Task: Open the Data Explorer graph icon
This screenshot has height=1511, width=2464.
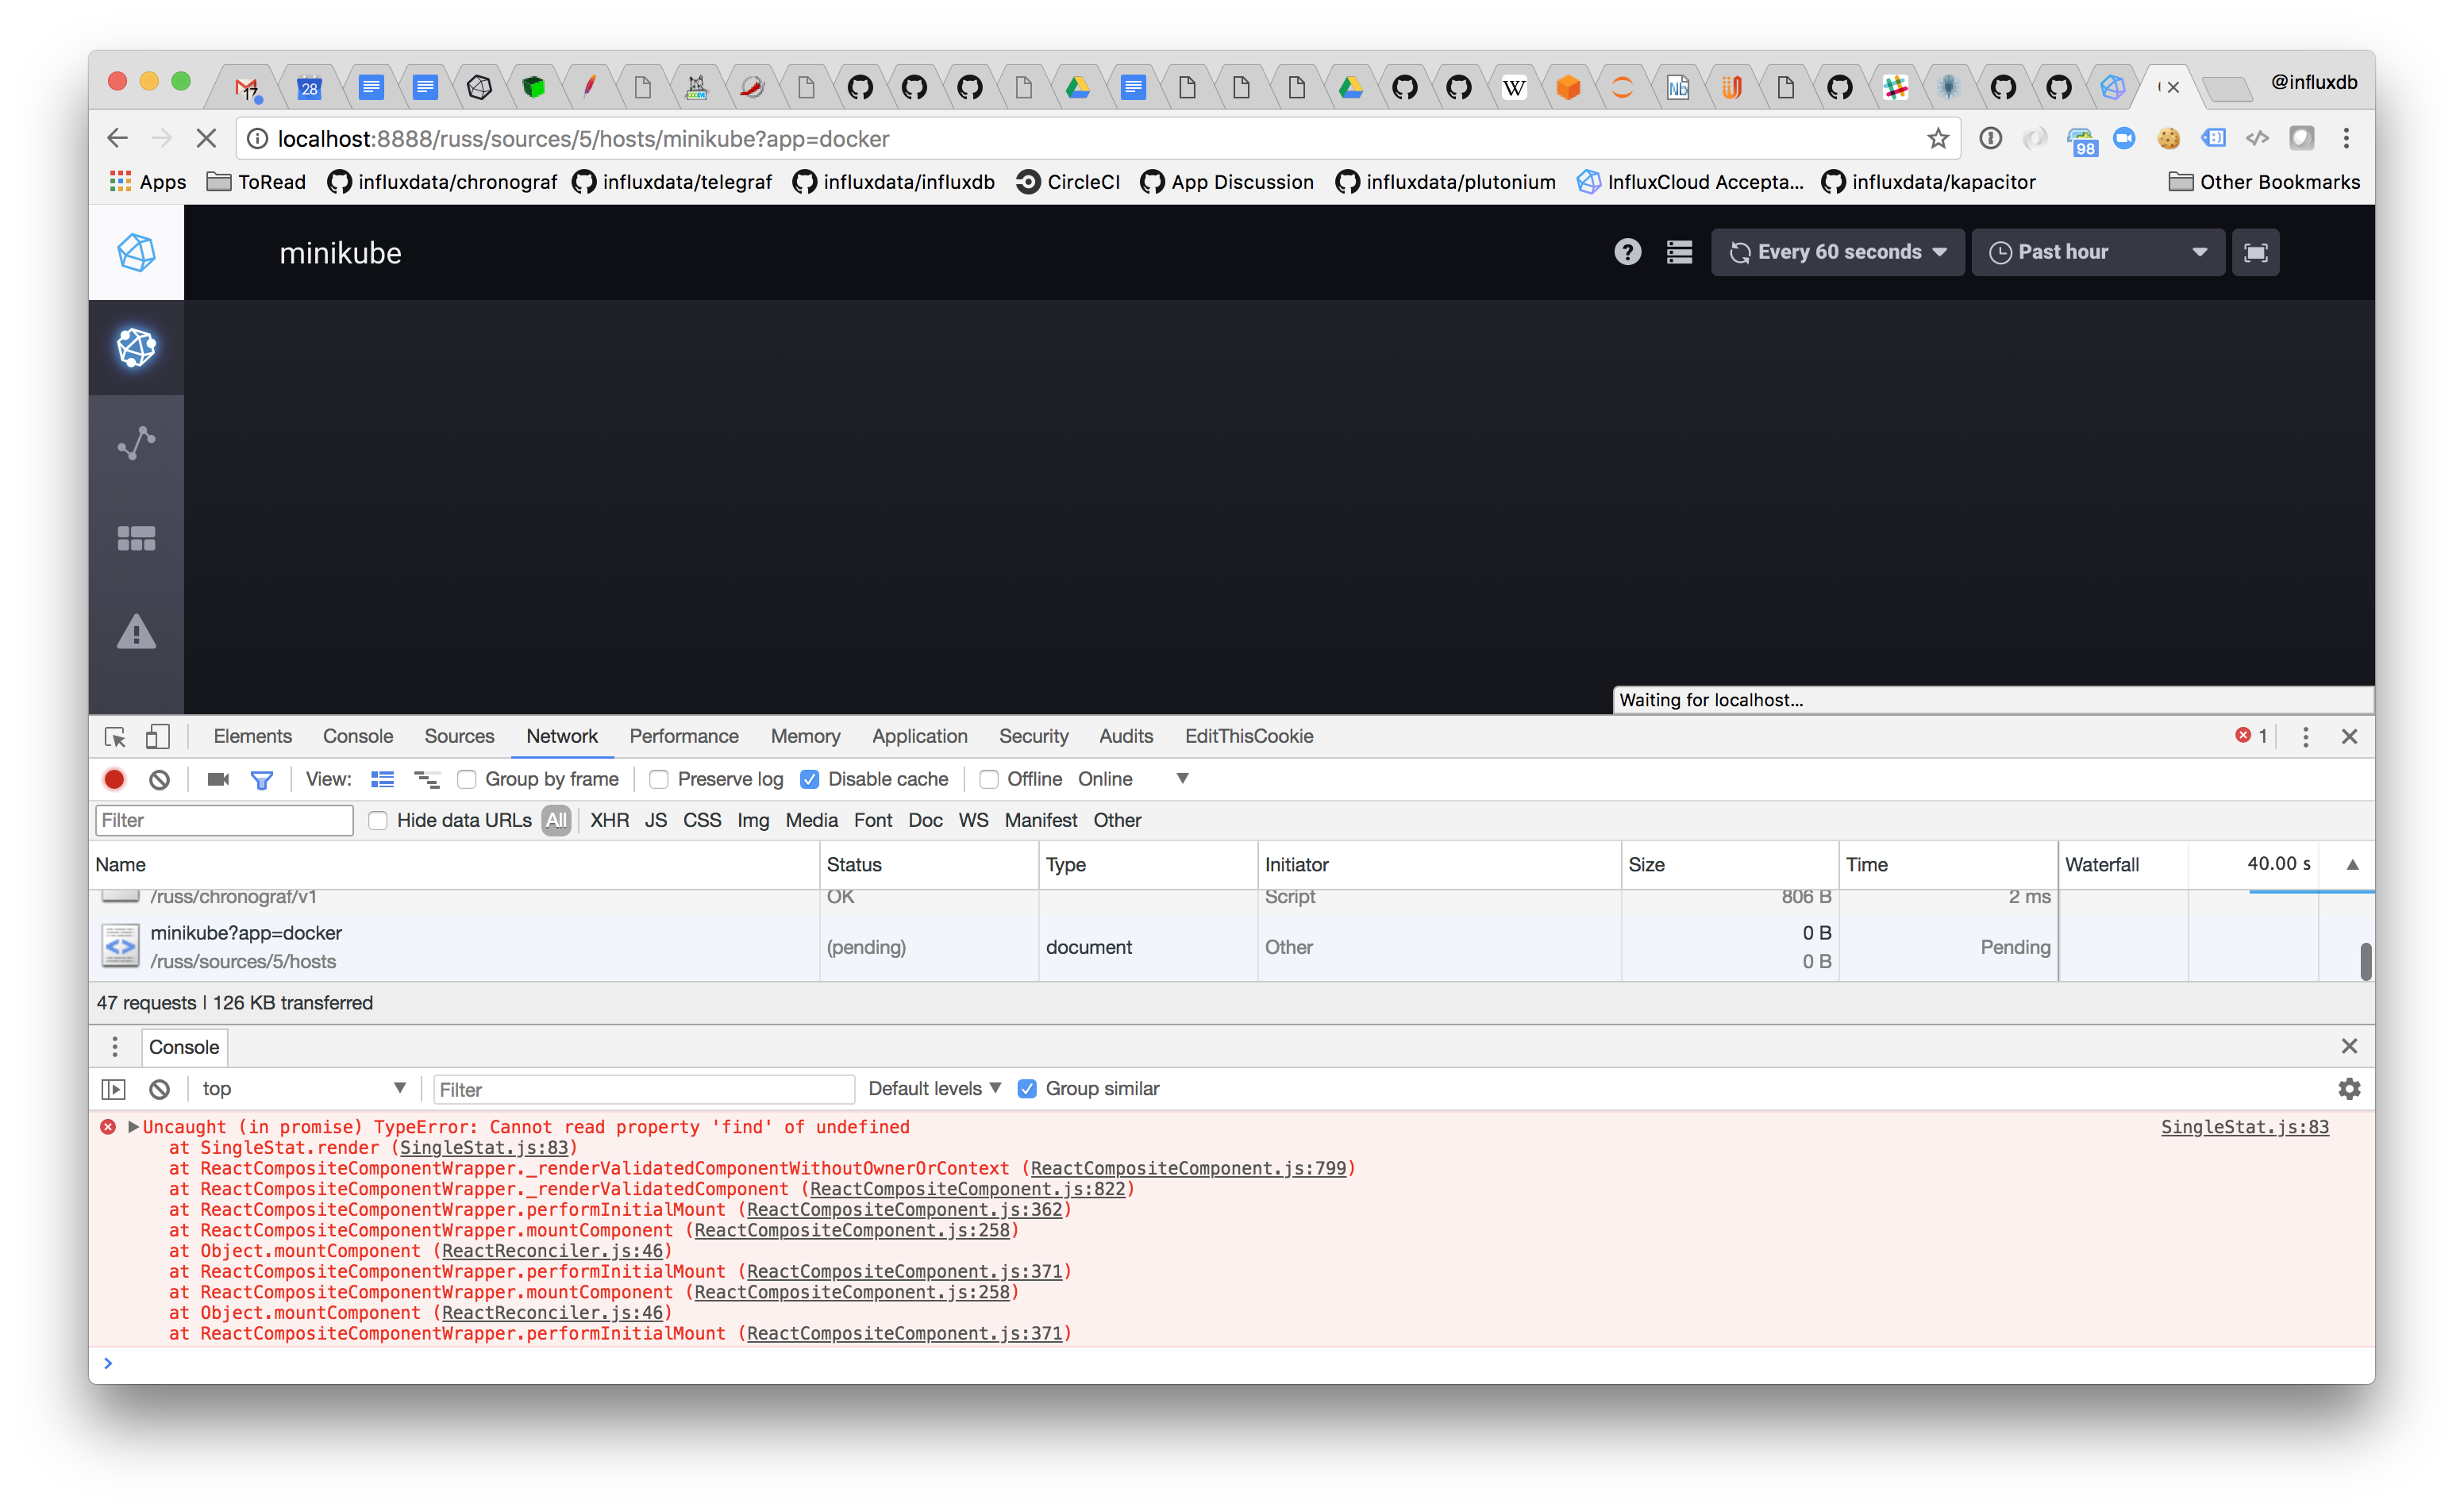Action: click(x=136, y=441)
